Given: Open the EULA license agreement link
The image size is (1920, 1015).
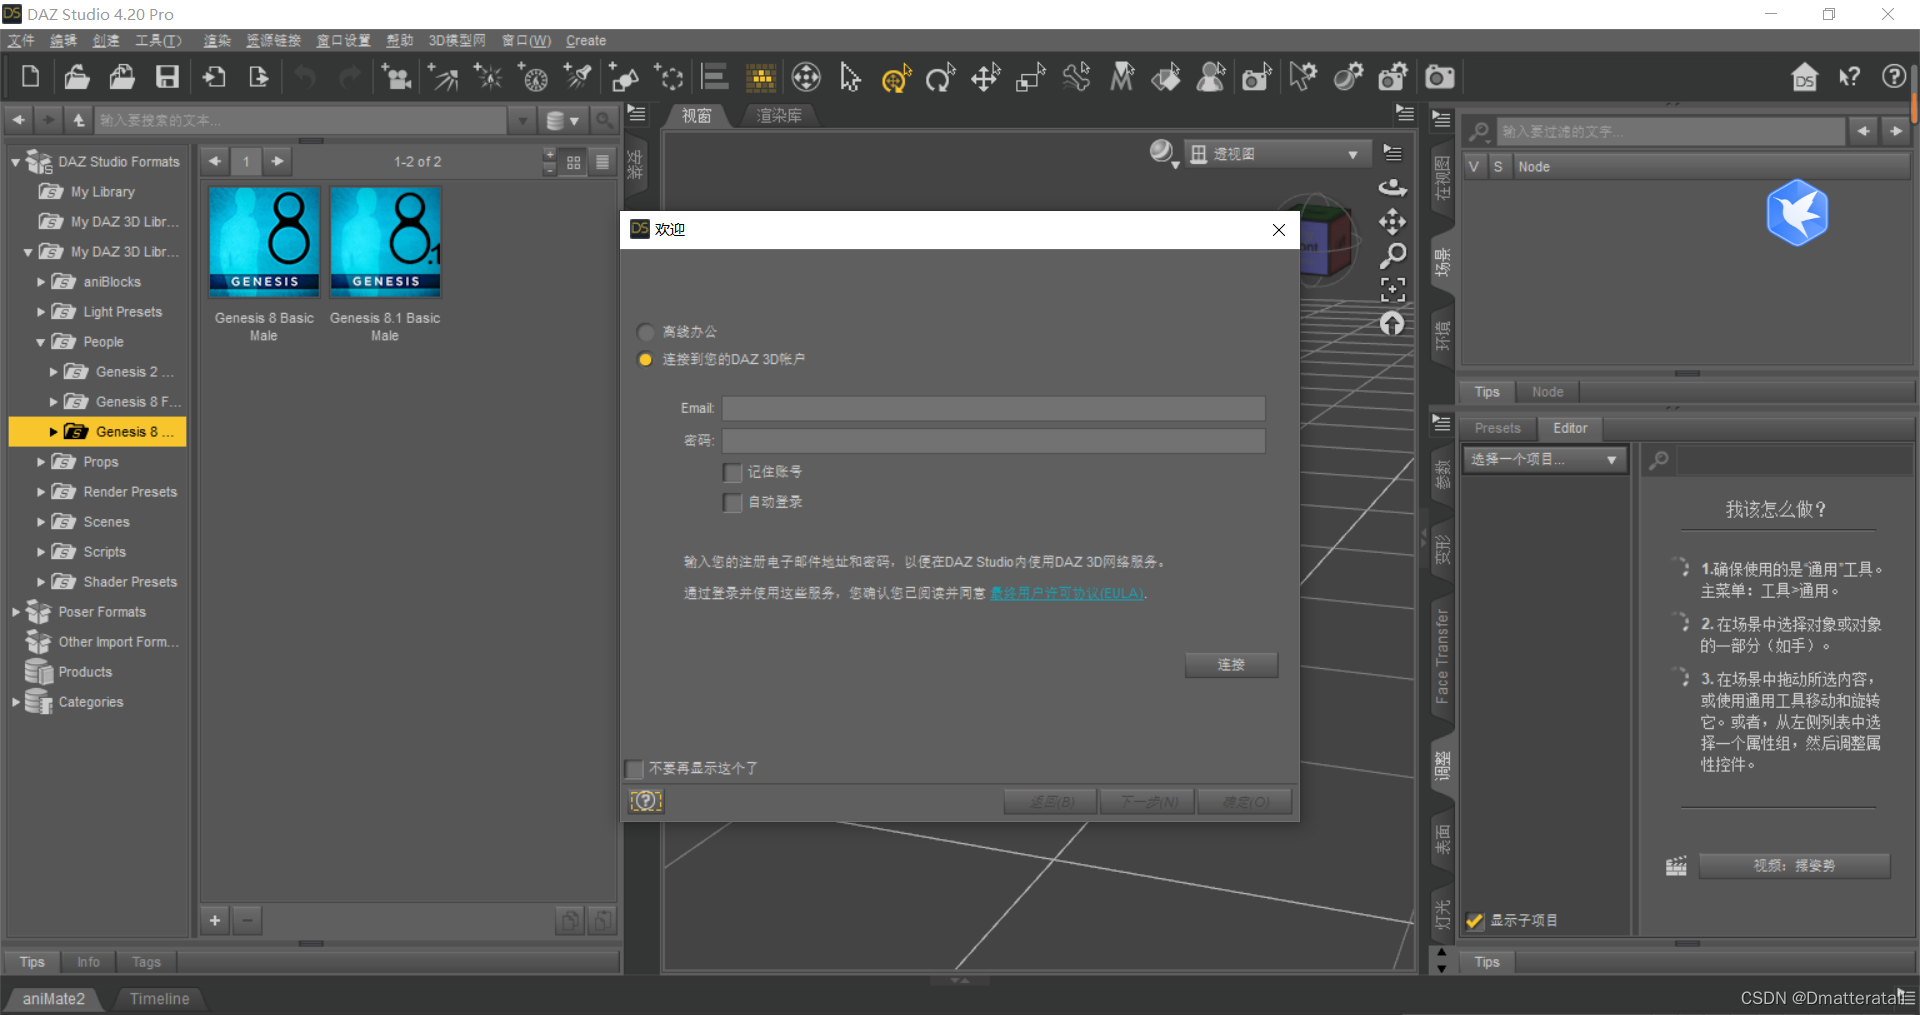Looking at the screenshot, I should 1067,594.
